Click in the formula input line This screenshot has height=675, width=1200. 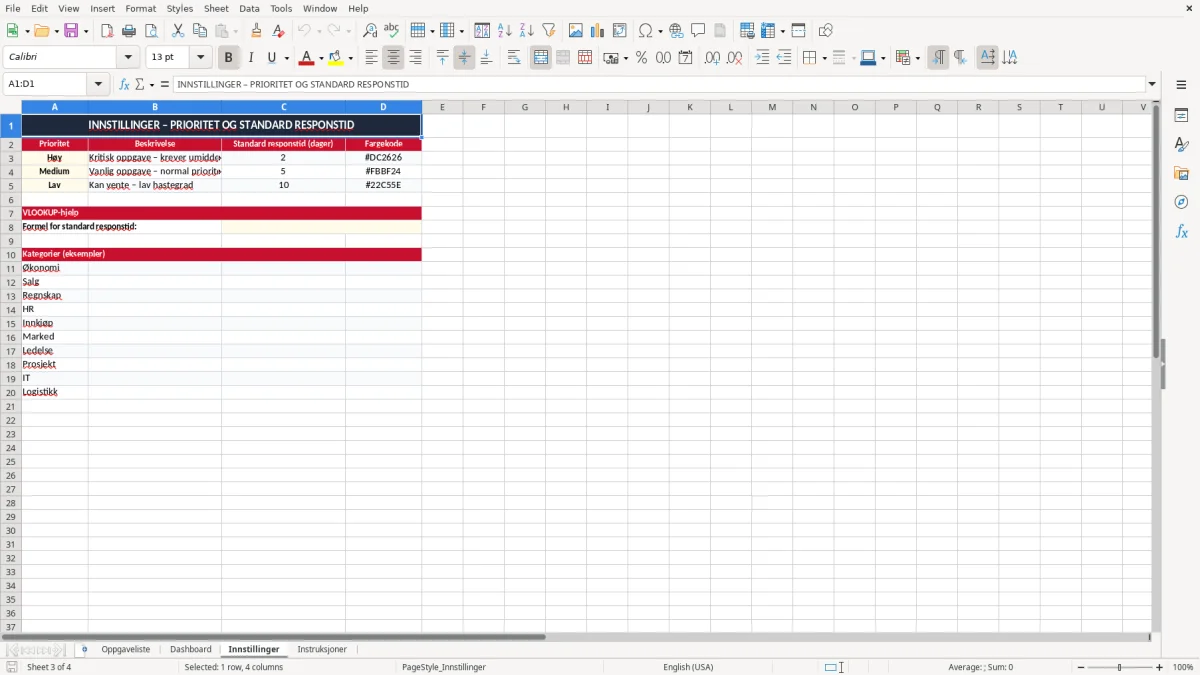tap(658, 84)
